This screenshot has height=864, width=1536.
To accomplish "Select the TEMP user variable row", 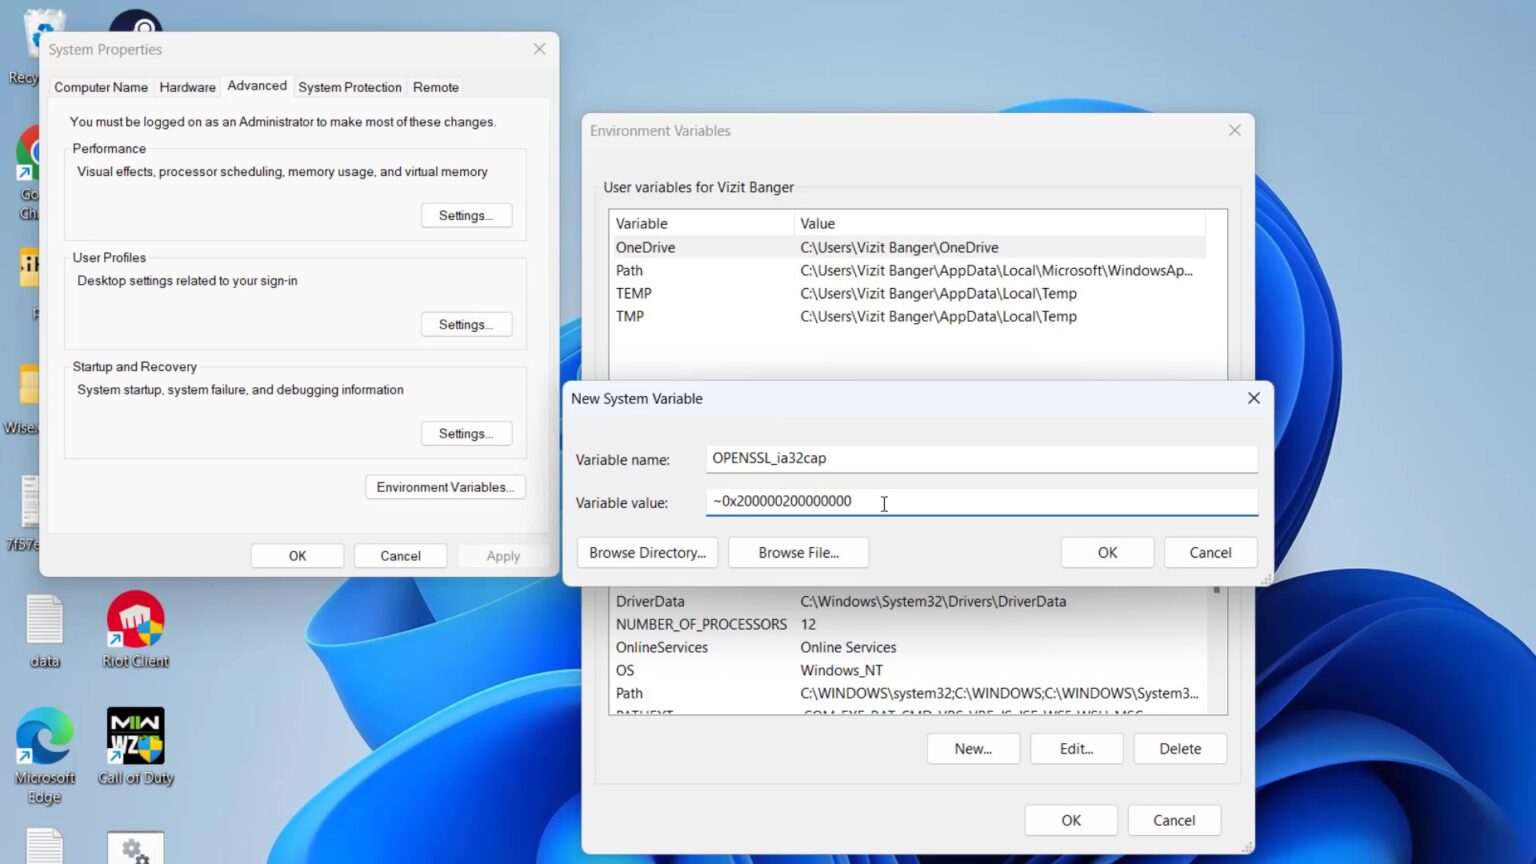I will click(x=634, y=293).
